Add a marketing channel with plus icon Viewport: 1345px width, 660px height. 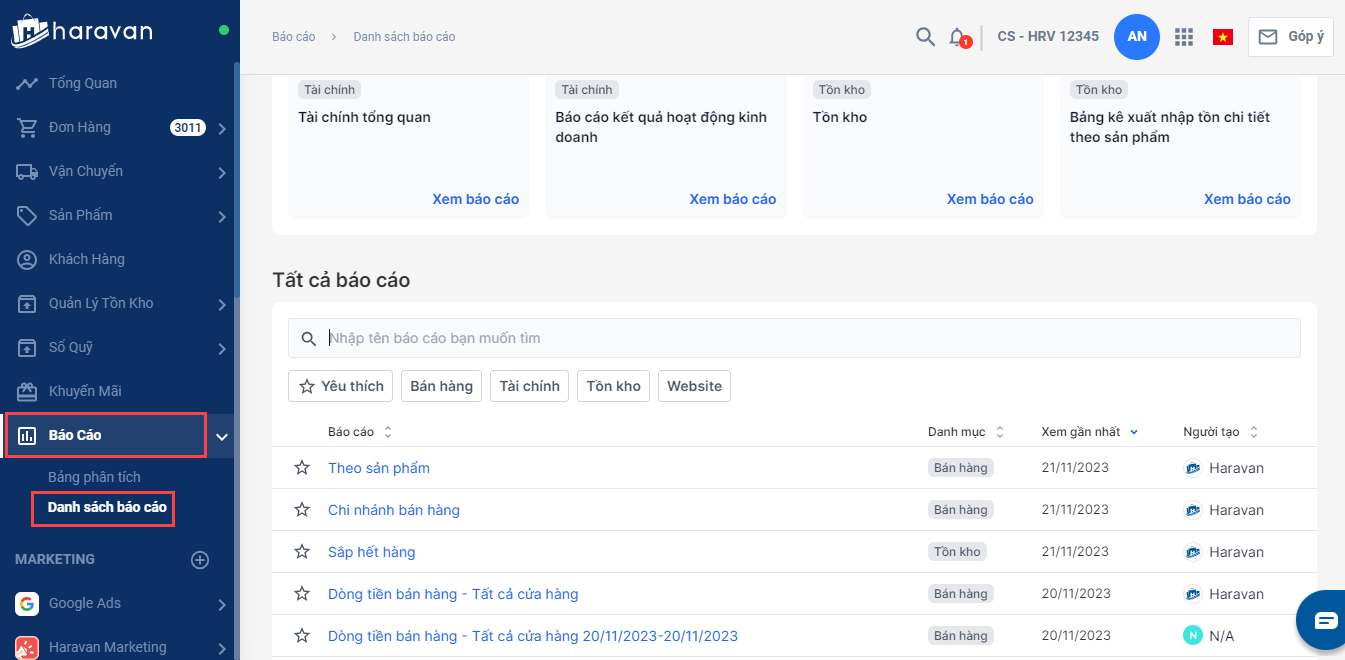tap(200, 560)
